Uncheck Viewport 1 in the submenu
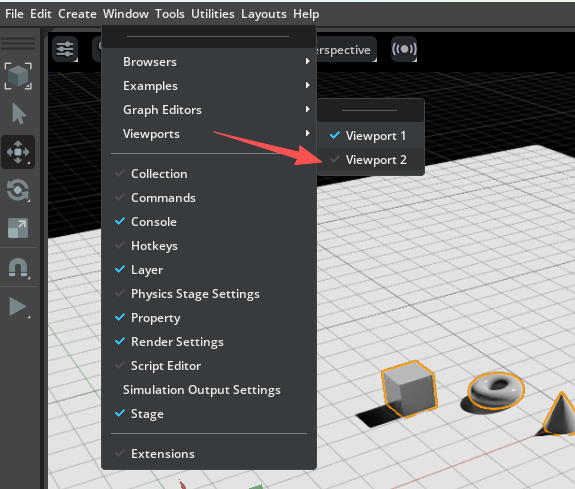Screen dimensions: 575x489 click(371, 136)
